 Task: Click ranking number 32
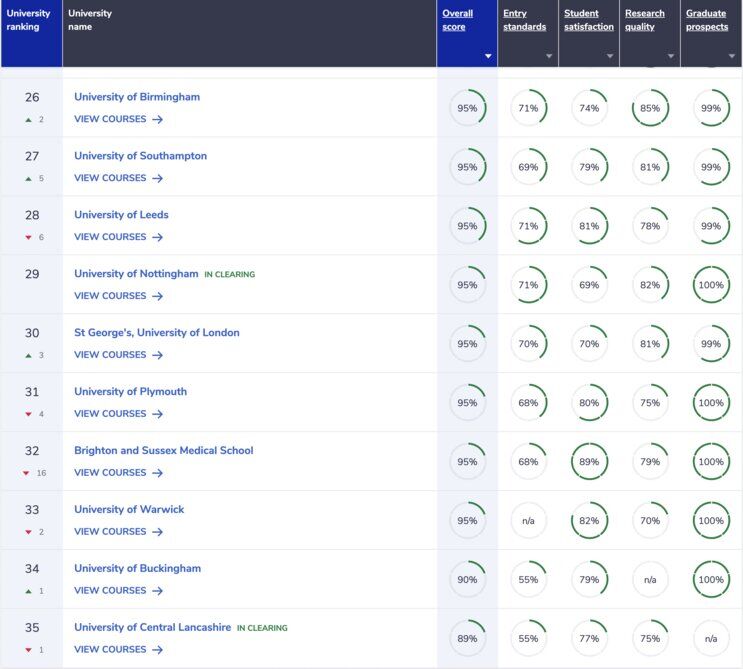click(32, 451)
